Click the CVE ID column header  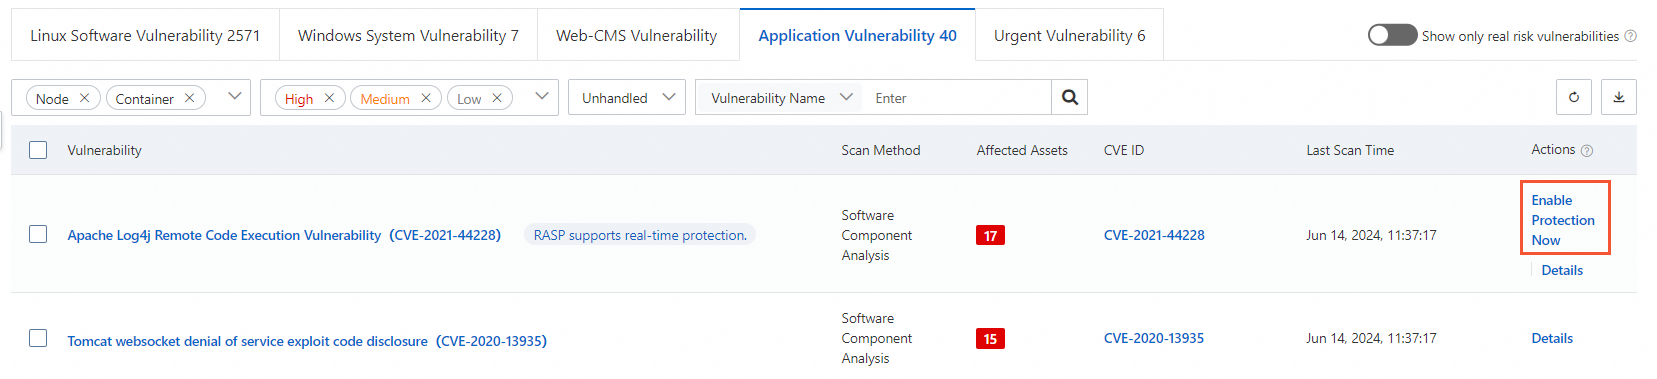1124,150
